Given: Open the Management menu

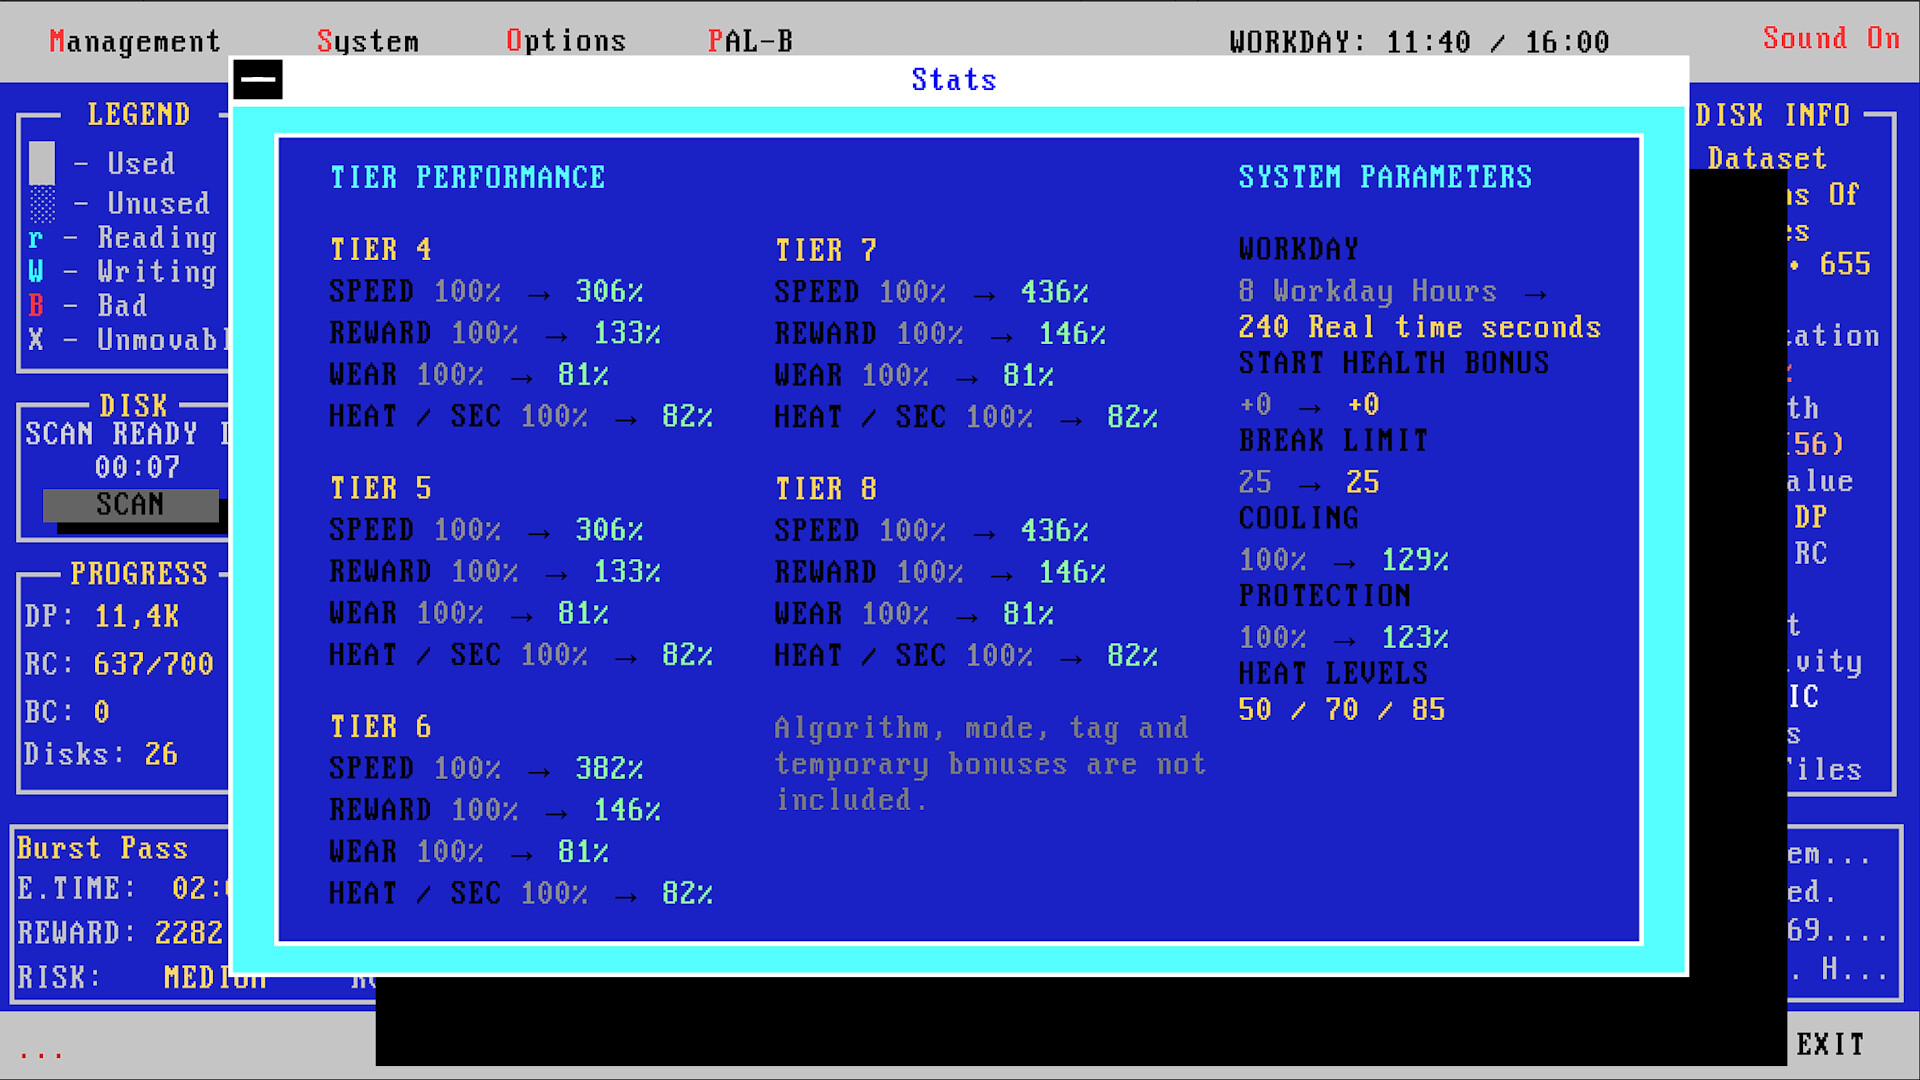Looking at the screenshot, I should point(135,41).
